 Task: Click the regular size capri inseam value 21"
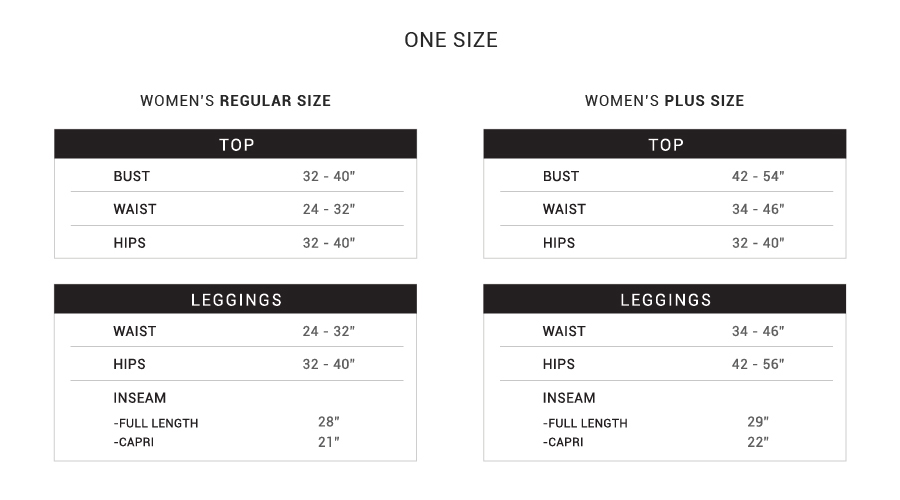tap(329, 442)
